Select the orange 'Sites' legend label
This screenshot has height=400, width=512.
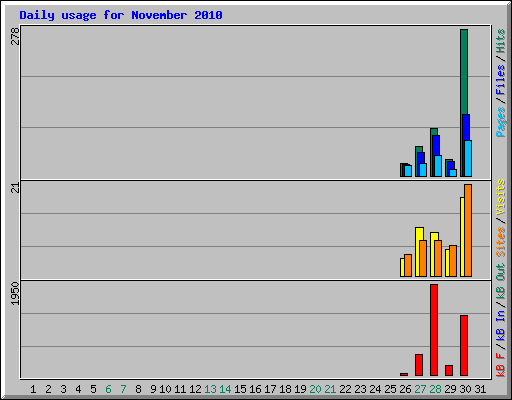pos(500,242)
